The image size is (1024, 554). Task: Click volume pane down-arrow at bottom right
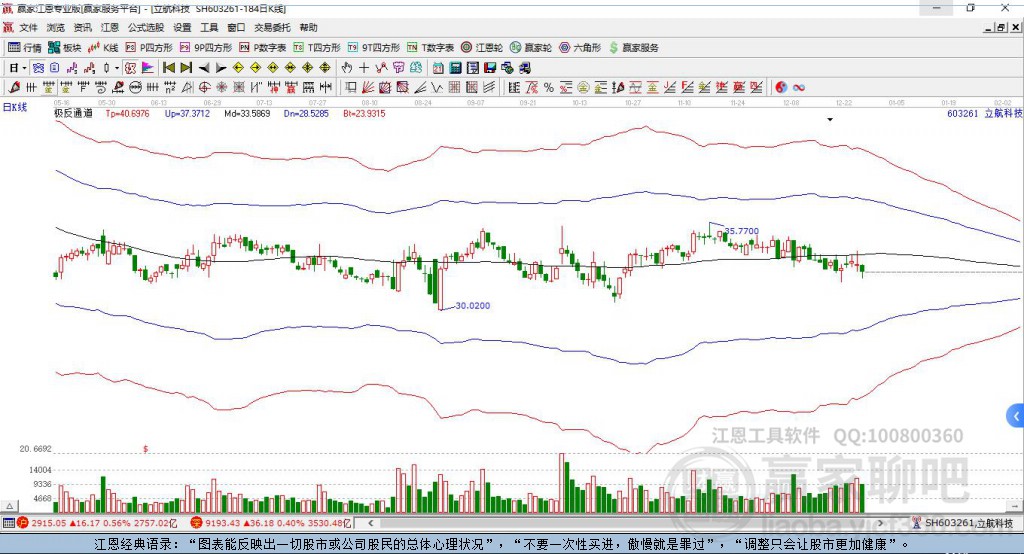[1015, 506]
